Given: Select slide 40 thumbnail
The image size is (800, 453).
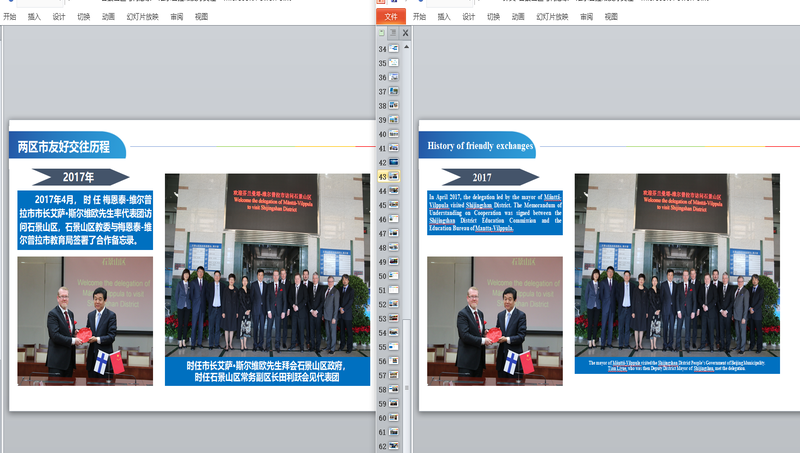Looking at the screenshot, I should pos(393,134).
